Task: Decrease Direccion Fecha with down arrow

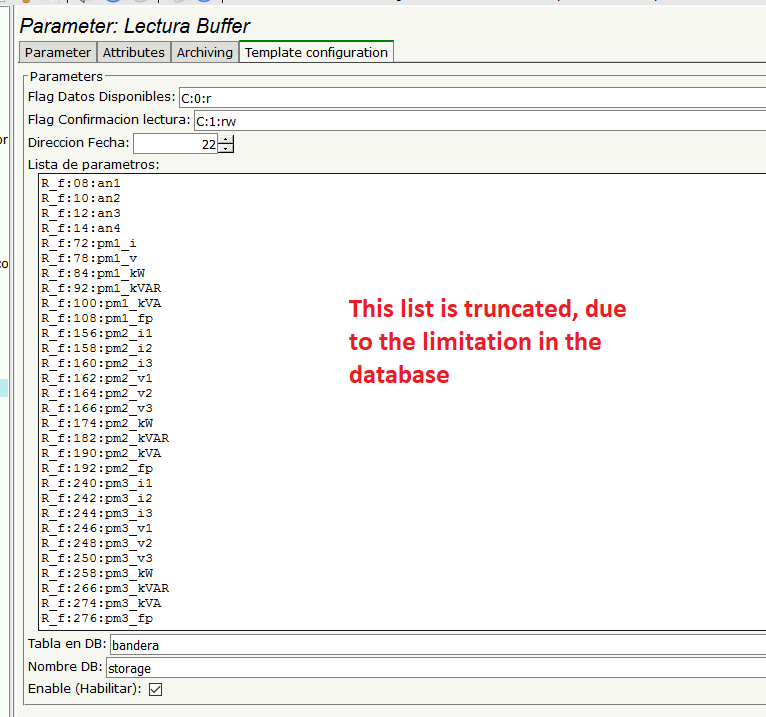Action: click(226, 149)
